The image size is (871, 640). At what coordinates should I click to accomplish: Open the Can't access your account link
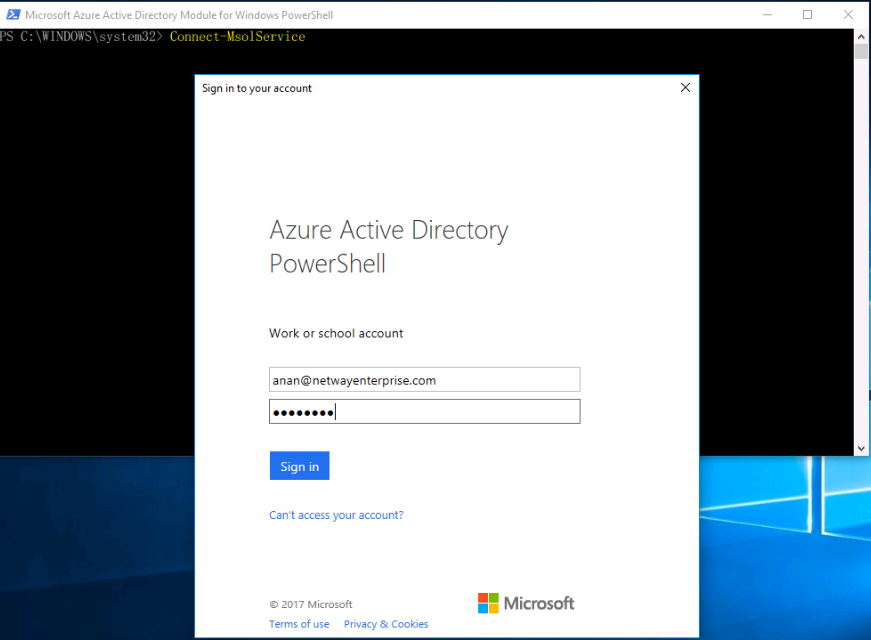pos(336,516)
